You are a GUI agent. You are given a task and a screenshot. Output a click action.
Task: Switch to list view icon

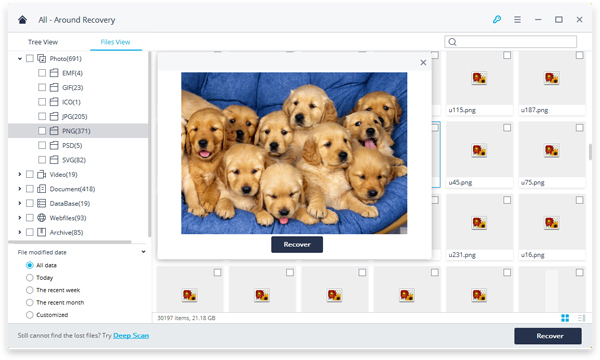click(581, 318)
